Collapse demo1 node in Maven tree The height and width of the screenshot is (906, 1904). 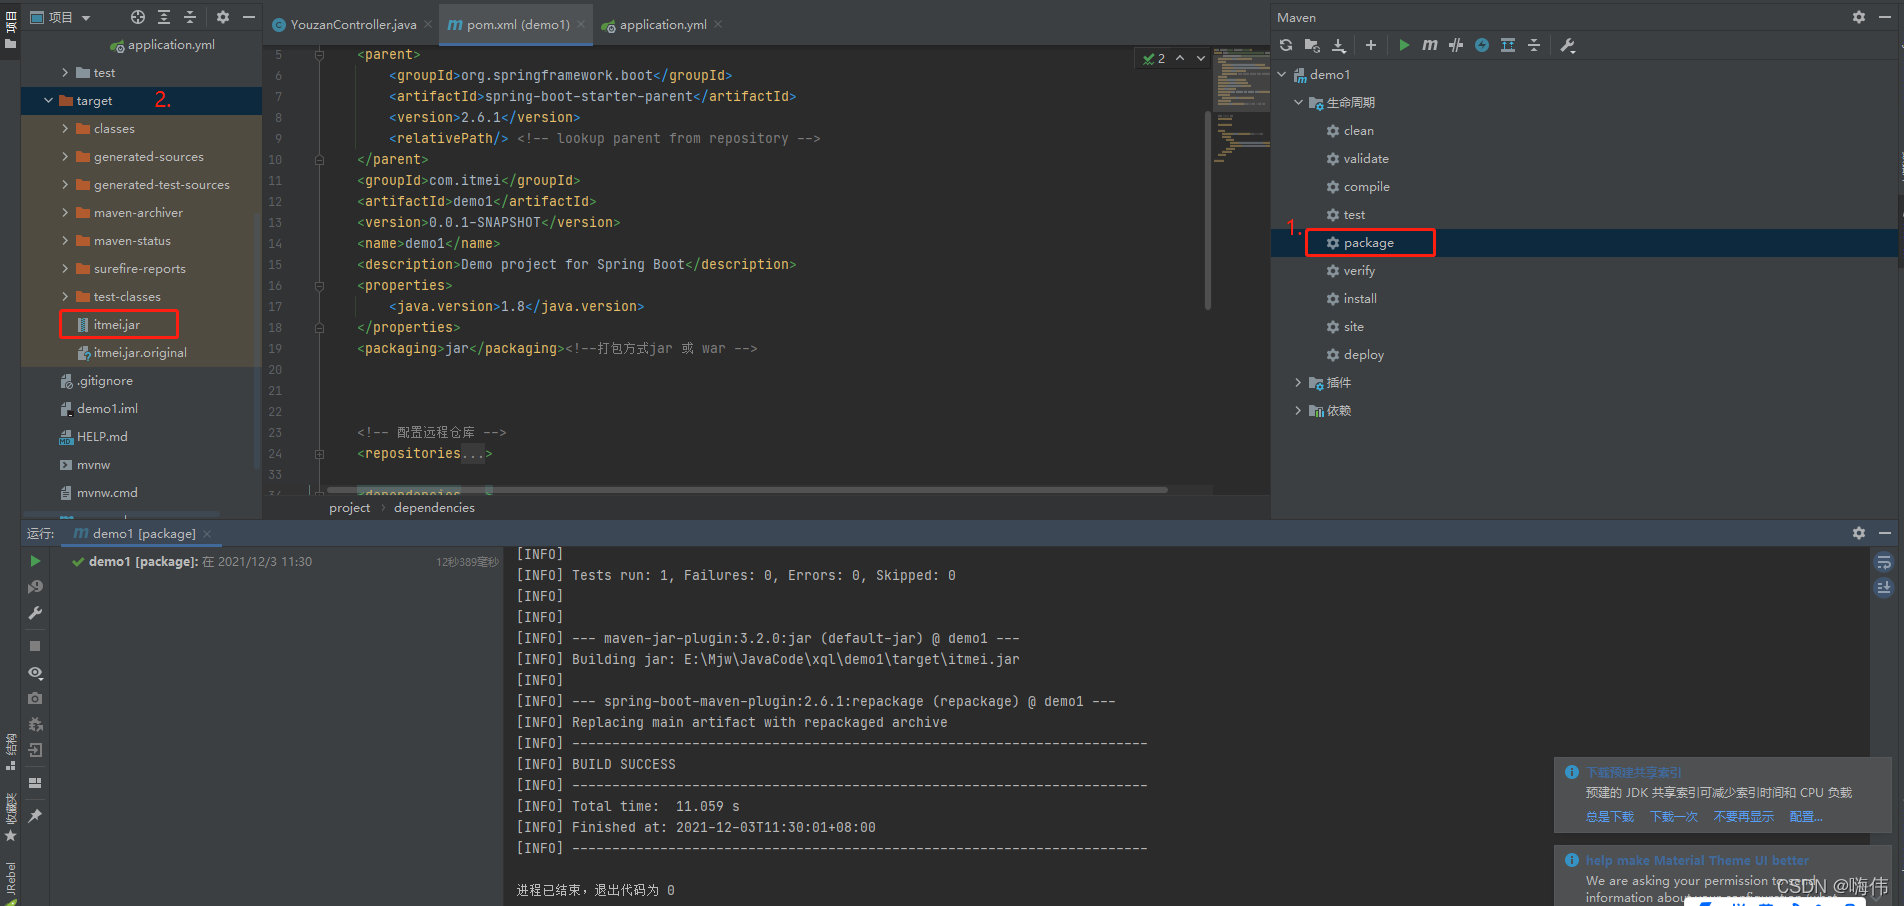[1282, 74]
